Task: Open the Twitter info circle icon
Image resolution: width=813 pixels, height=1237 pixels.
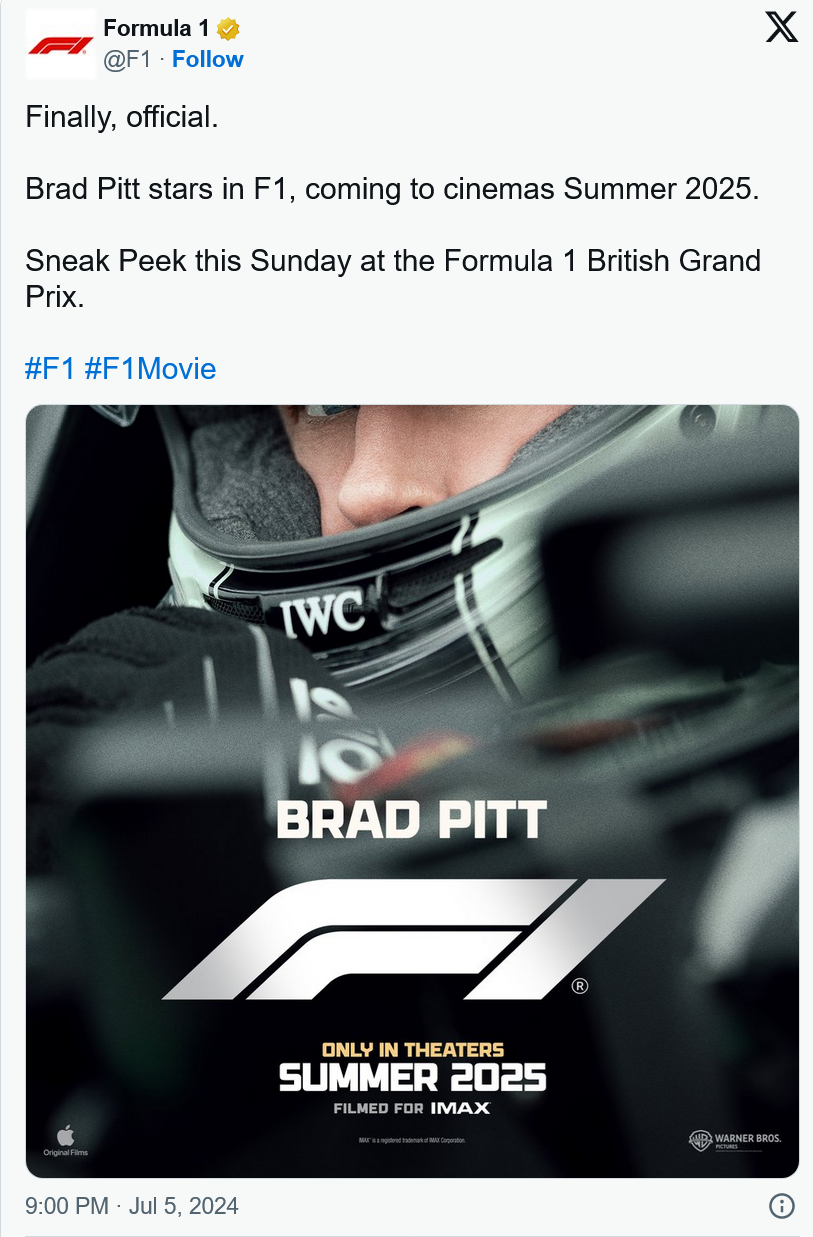Action: [781, 1206]
